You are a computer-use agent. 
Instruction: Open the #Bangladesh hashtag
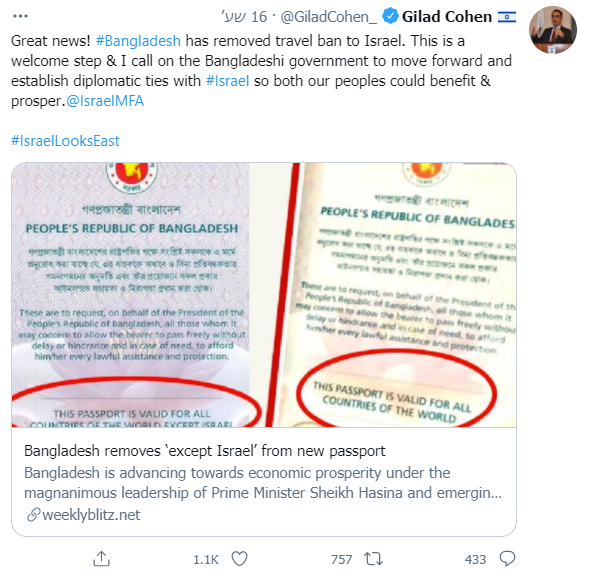(138, 41)
